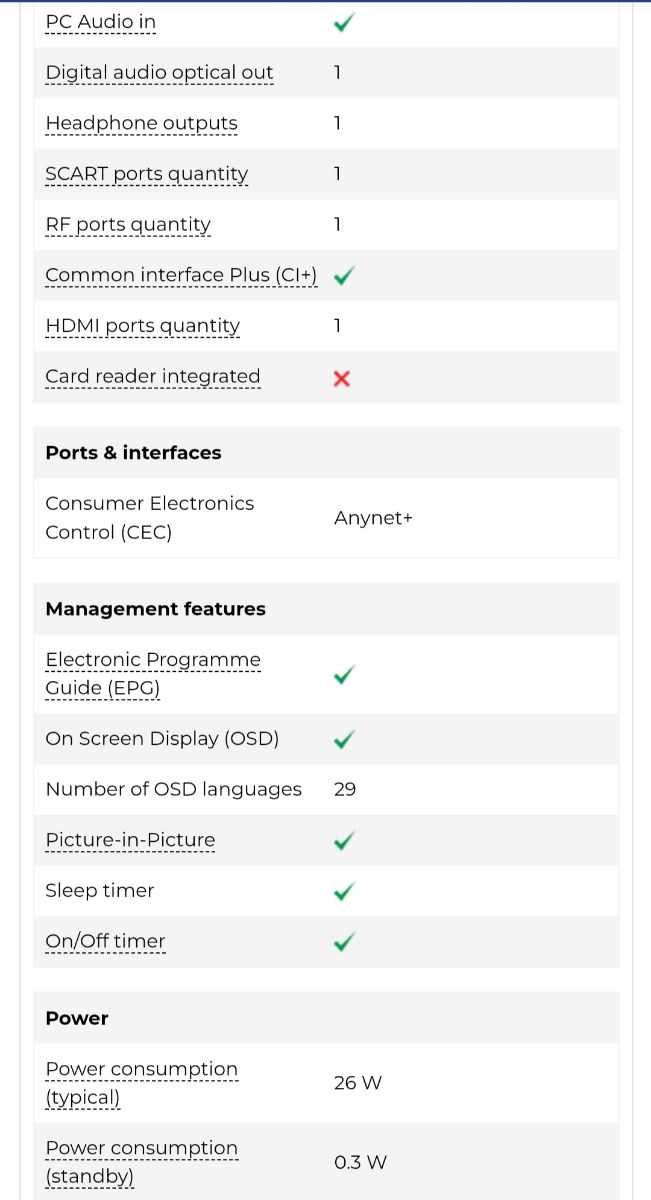Click the Picture-in-Picture green checkmark
This screenshot has height=1200, width=651.
coord(343,841)
